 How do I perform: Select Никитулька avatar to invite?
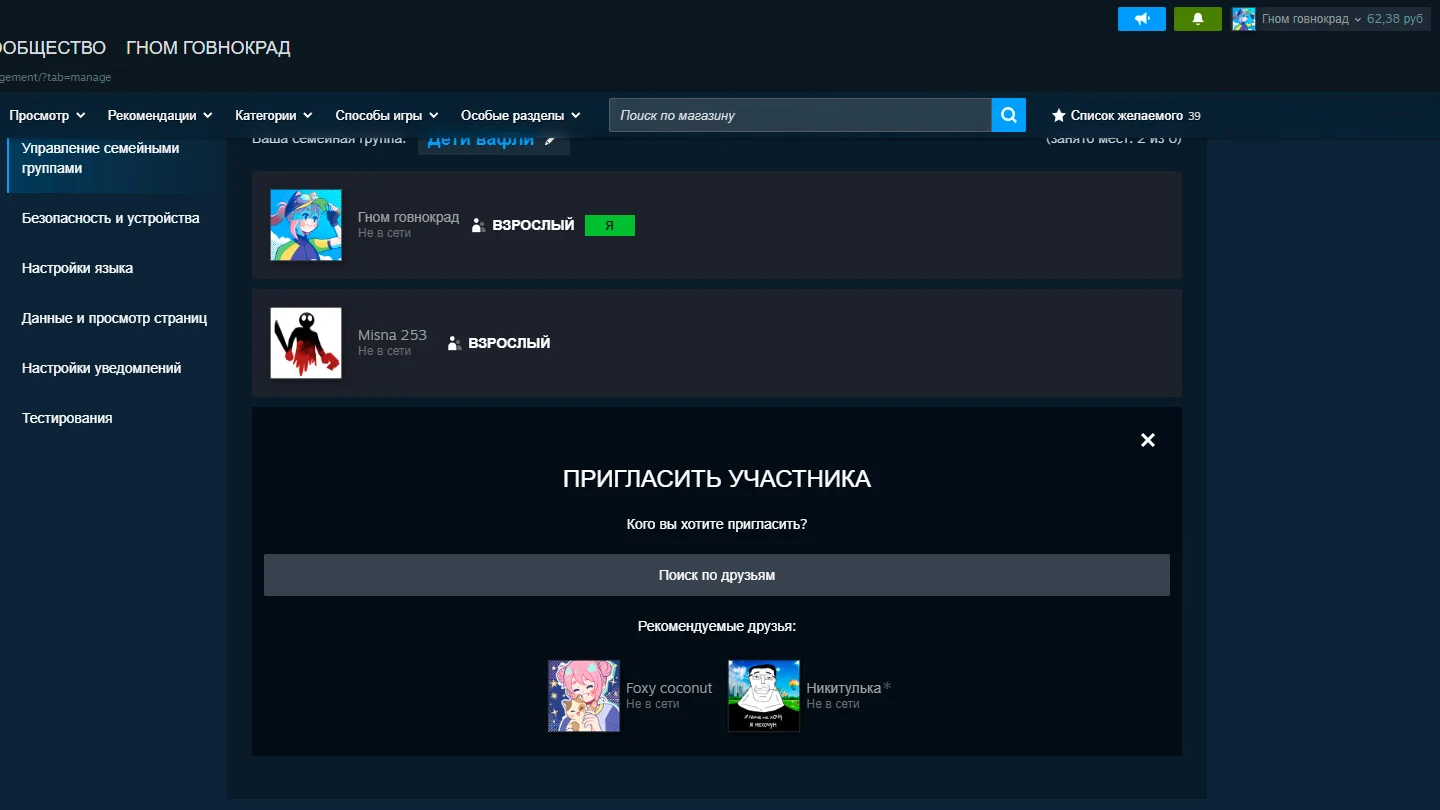(x=764, y=696)
